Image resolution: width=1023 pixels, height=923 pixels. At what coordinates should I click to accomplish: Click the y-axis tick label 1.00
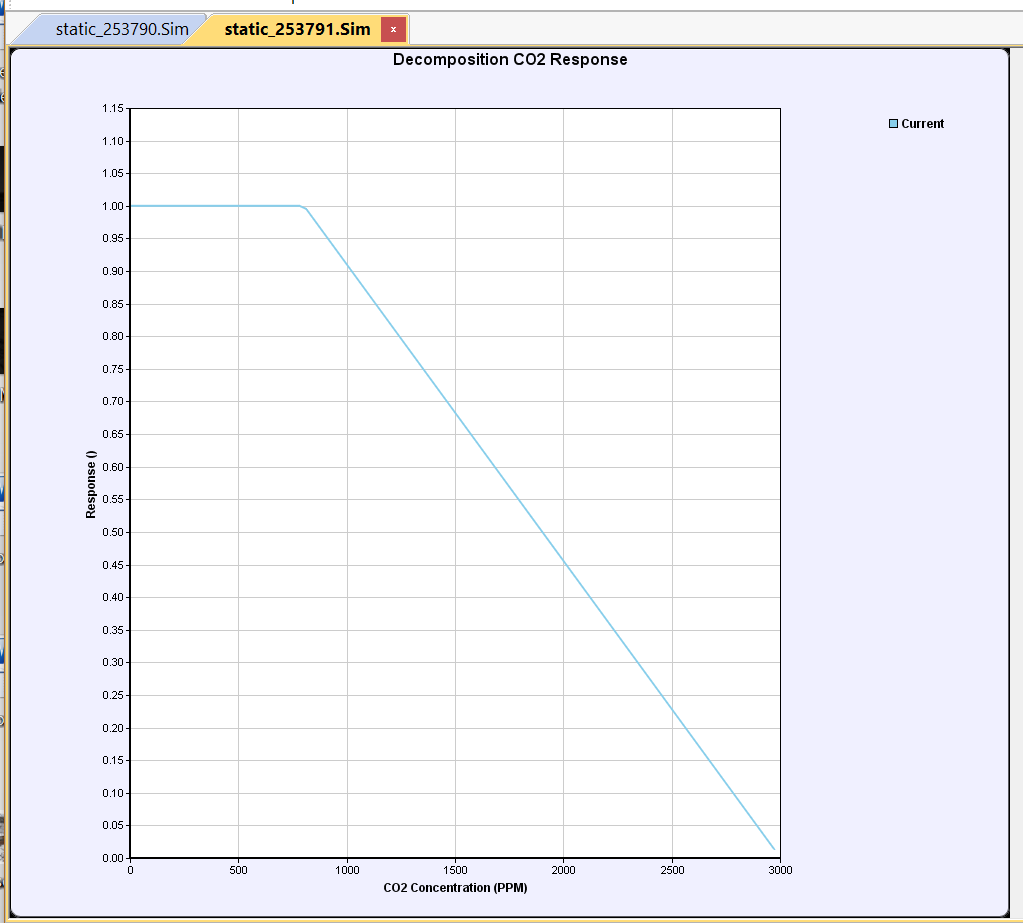click(113, 206)
